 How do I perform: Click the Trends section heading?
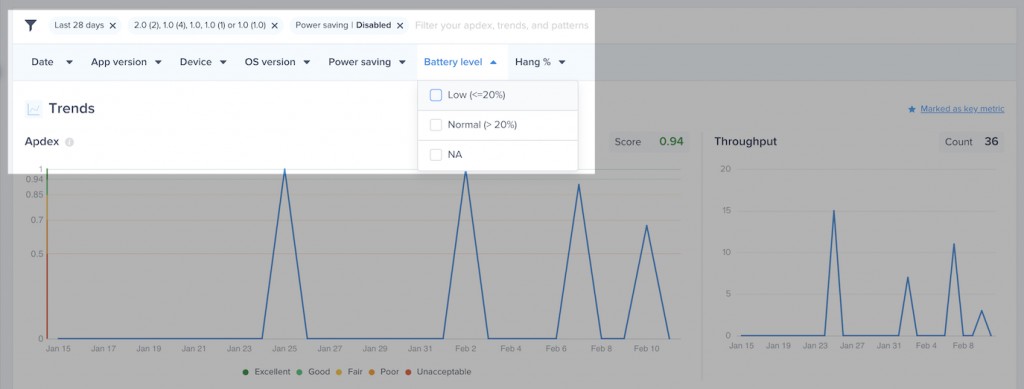[72, 108]
